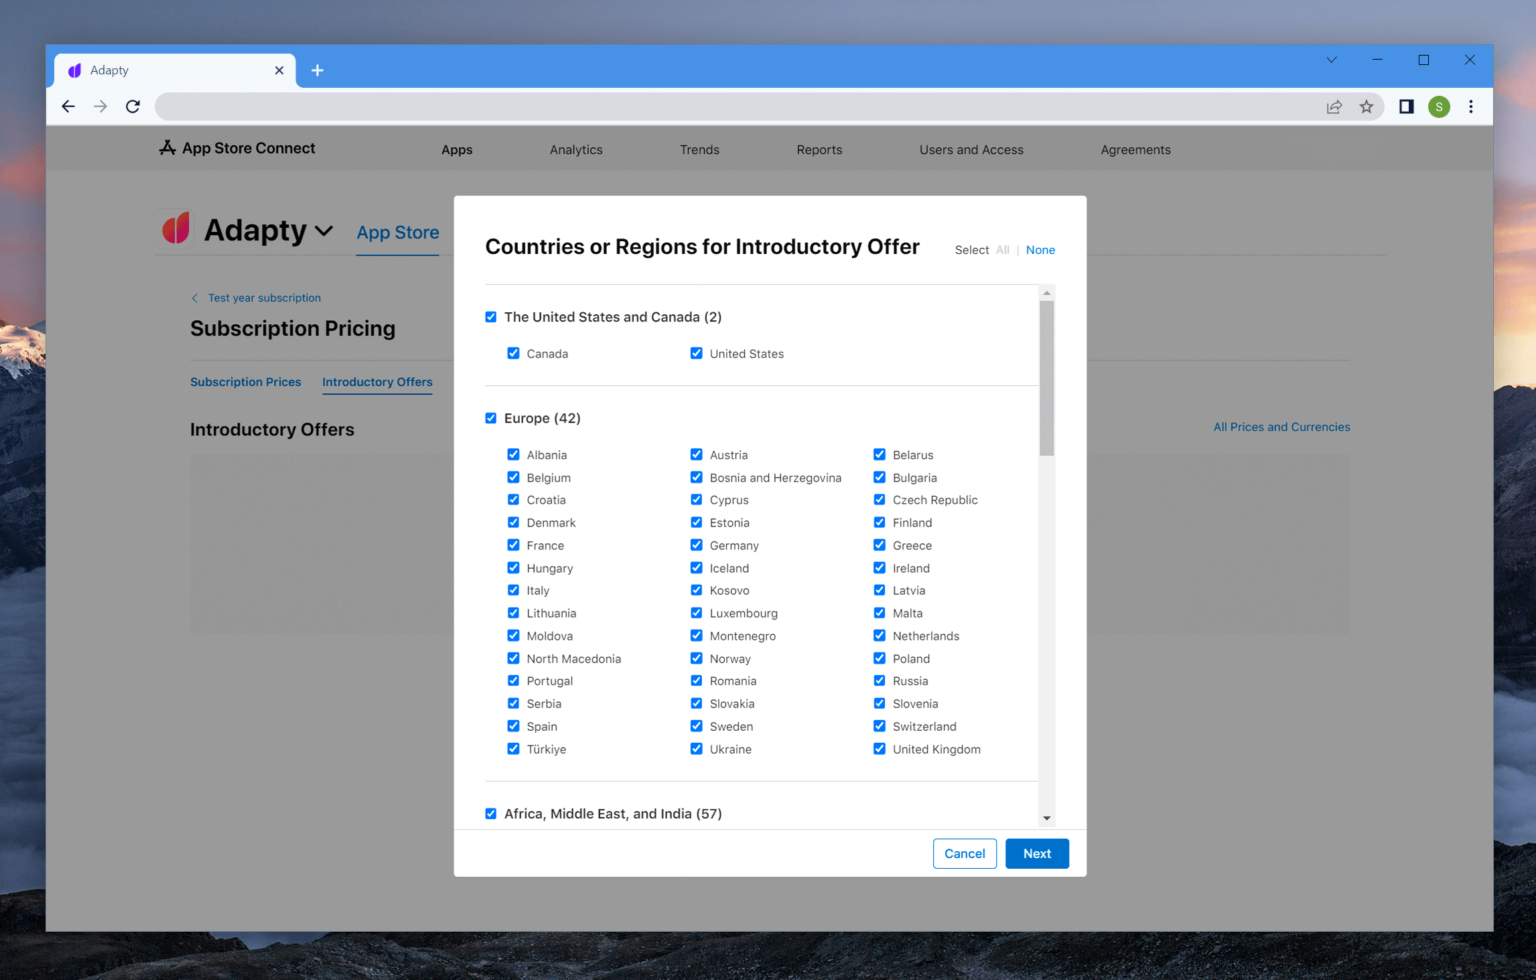Navigate back using the browser back arrow
1536x980 pixels.
(67, 106)
